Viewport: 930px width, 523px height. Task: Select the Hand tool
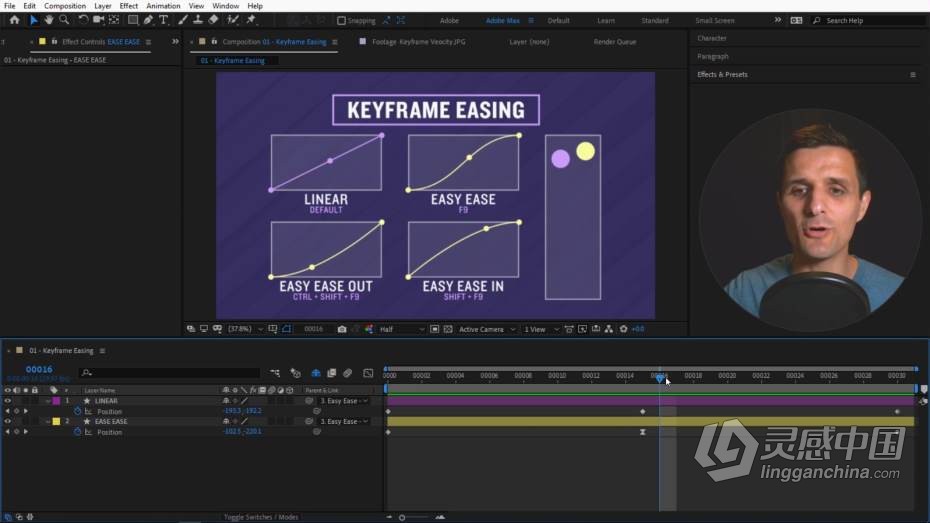tap(49, 20)
